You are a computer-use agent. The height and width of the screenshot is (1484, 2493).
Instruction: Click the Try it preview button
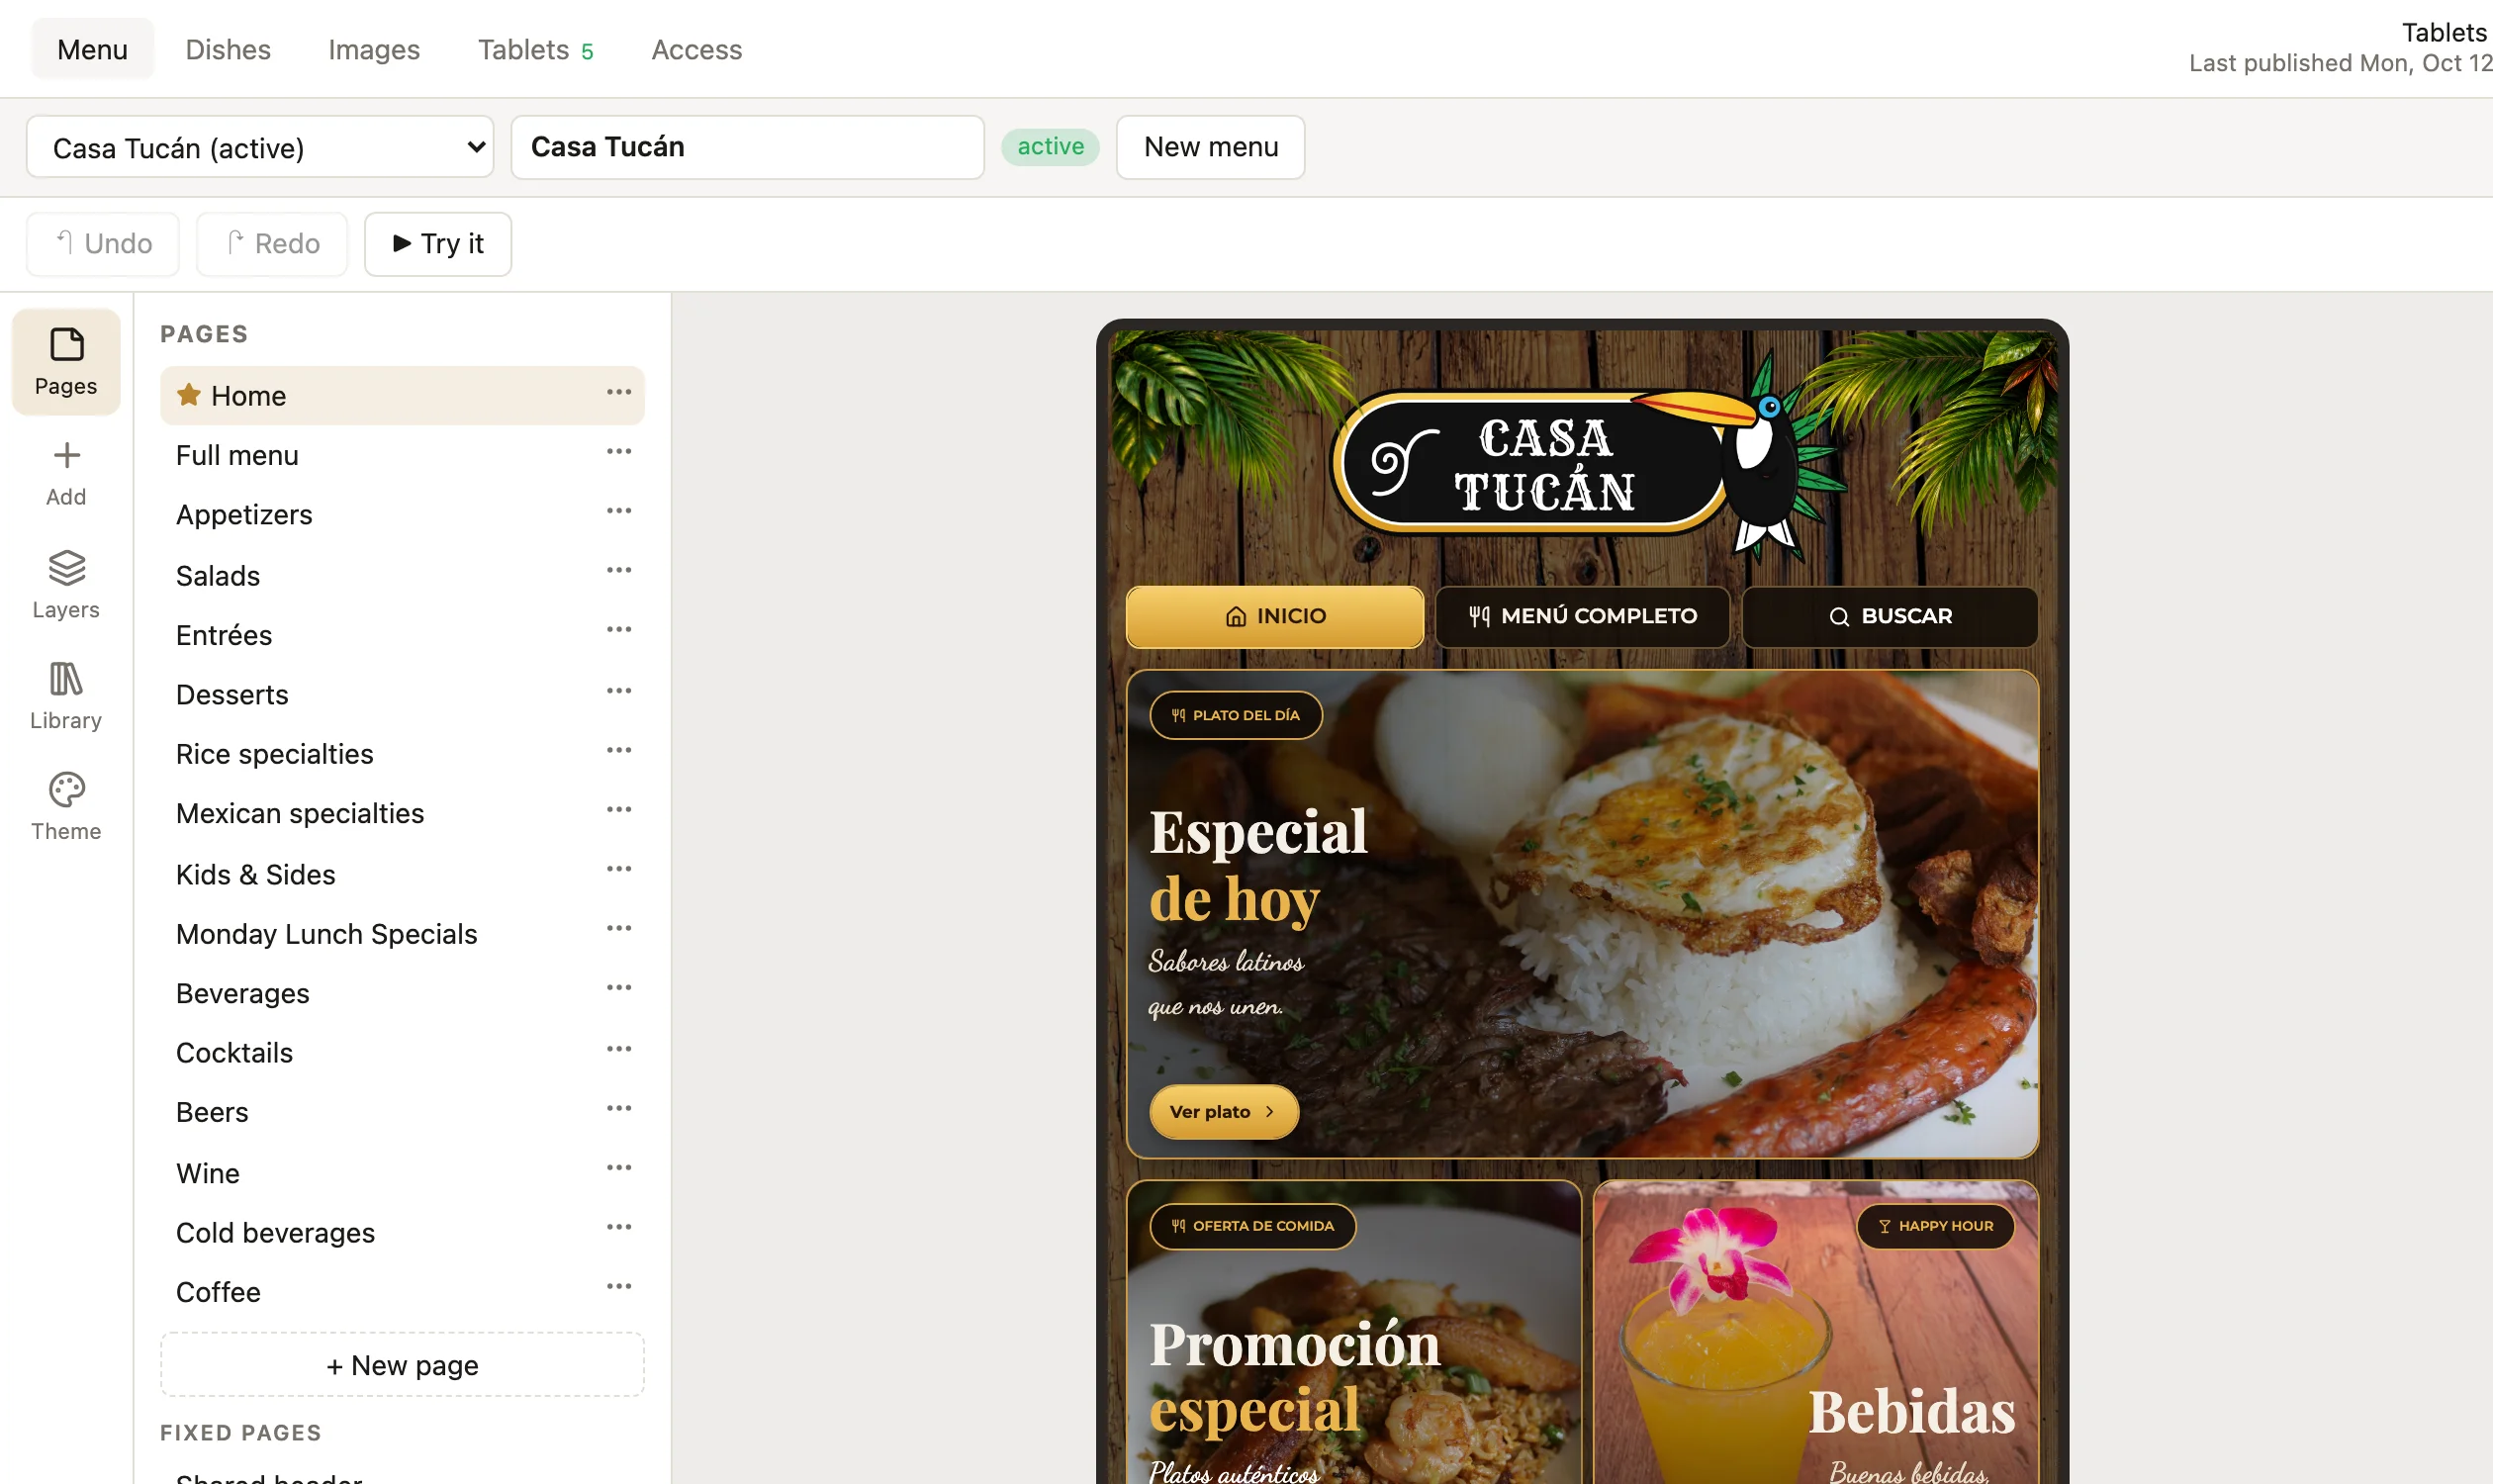tap(438, 244)
